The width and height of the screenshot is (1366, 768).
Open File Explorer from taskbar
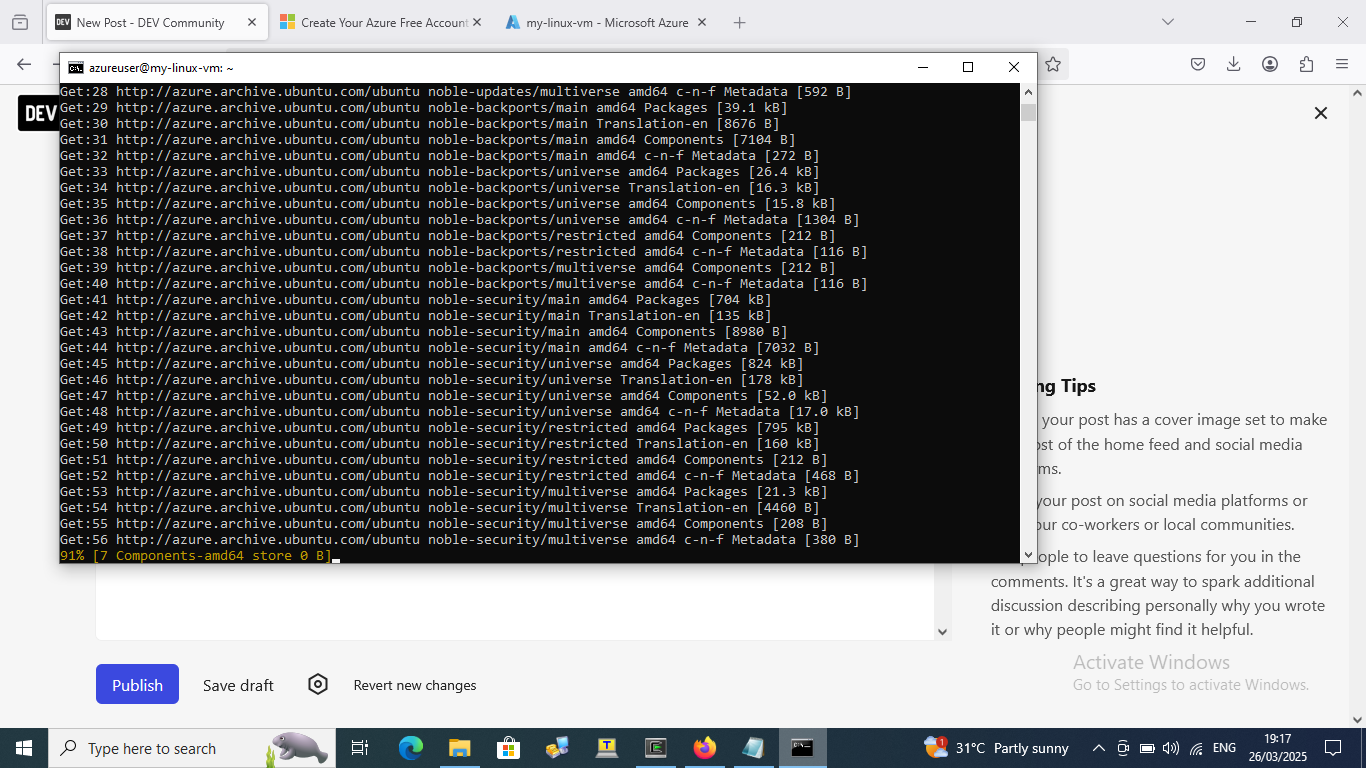pyautogui.click(x=459, y=748)
